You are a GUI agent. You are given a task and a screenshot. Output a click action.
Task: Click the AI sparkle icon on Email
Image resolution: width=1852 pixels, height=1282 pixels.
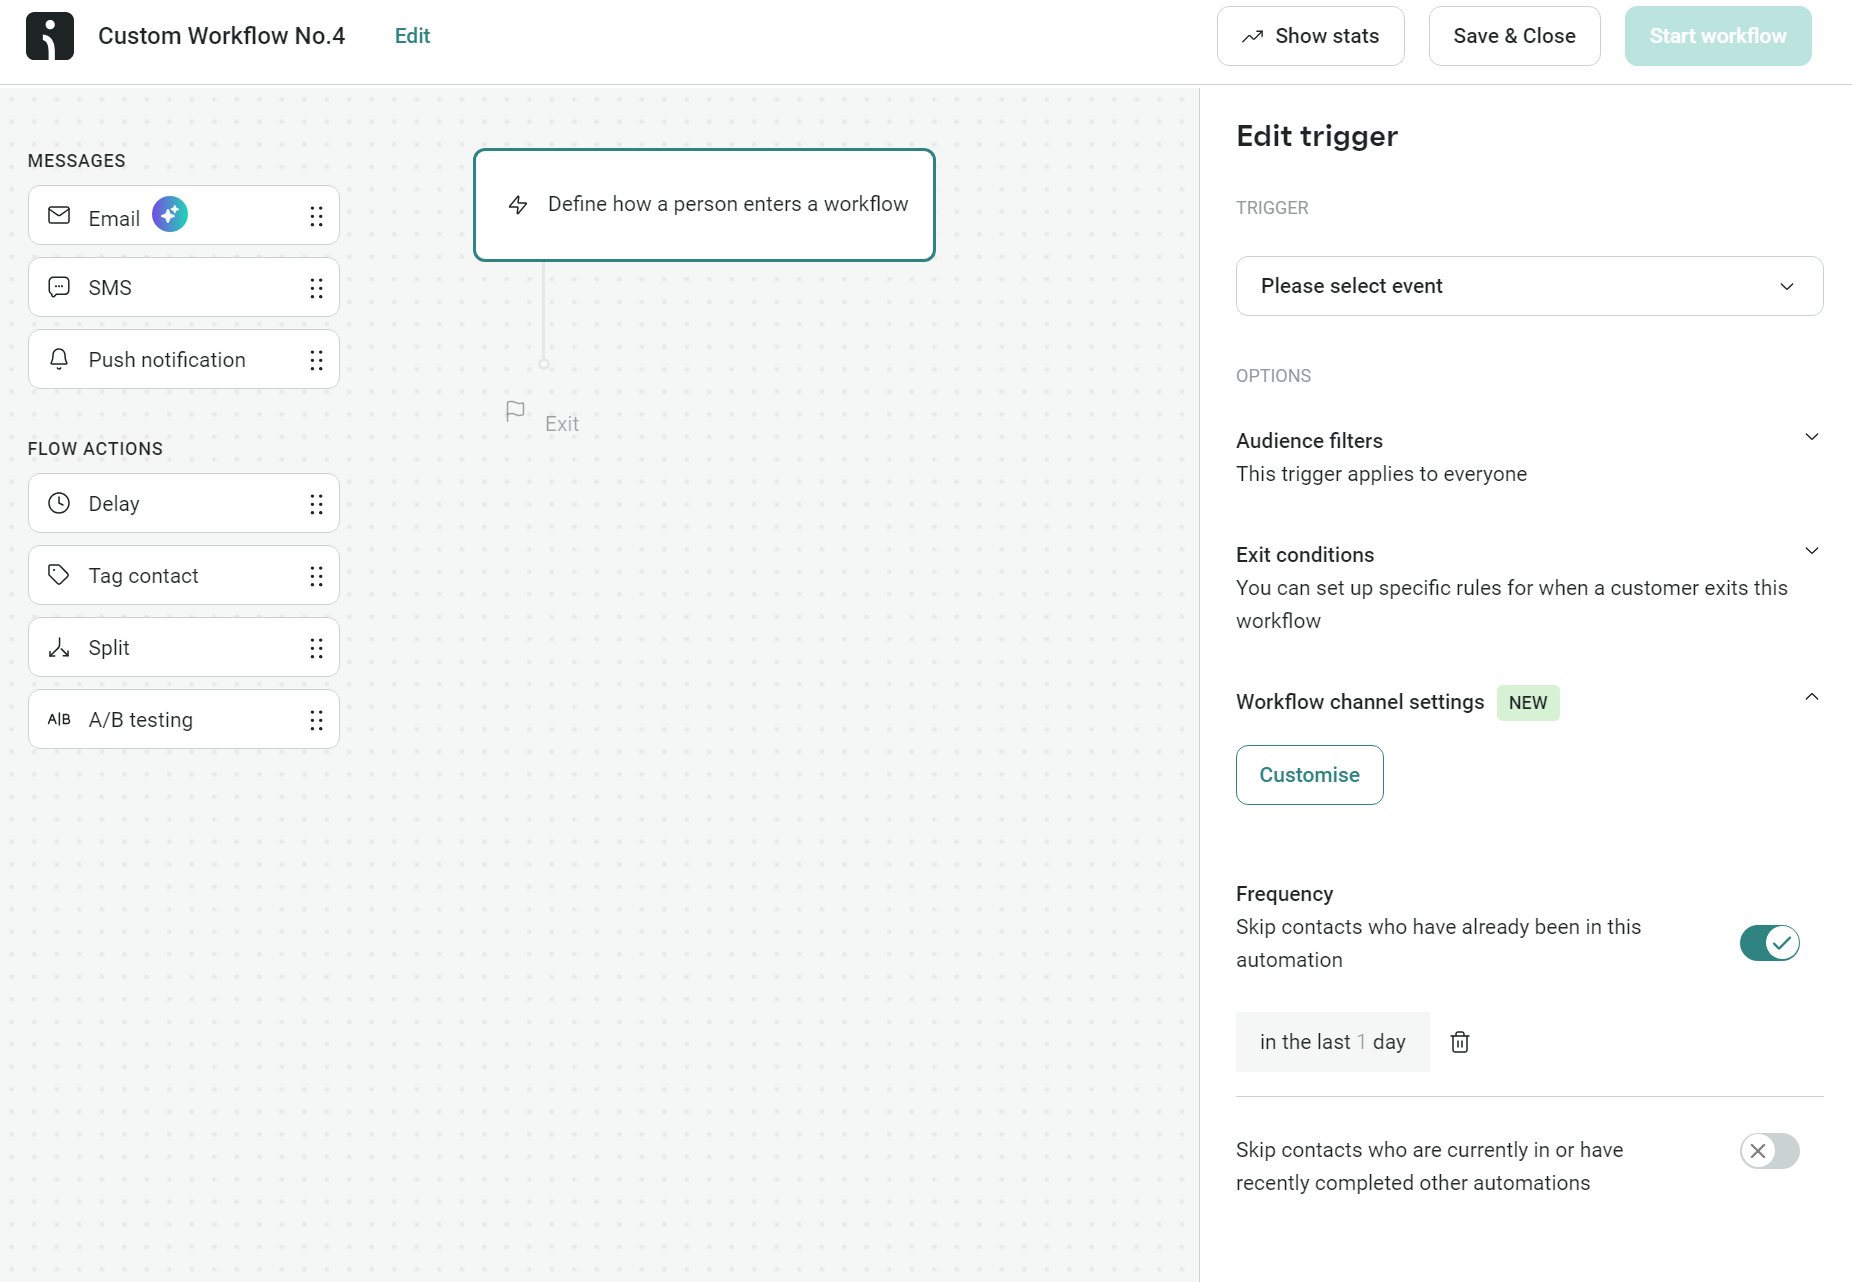pos(169,213)
